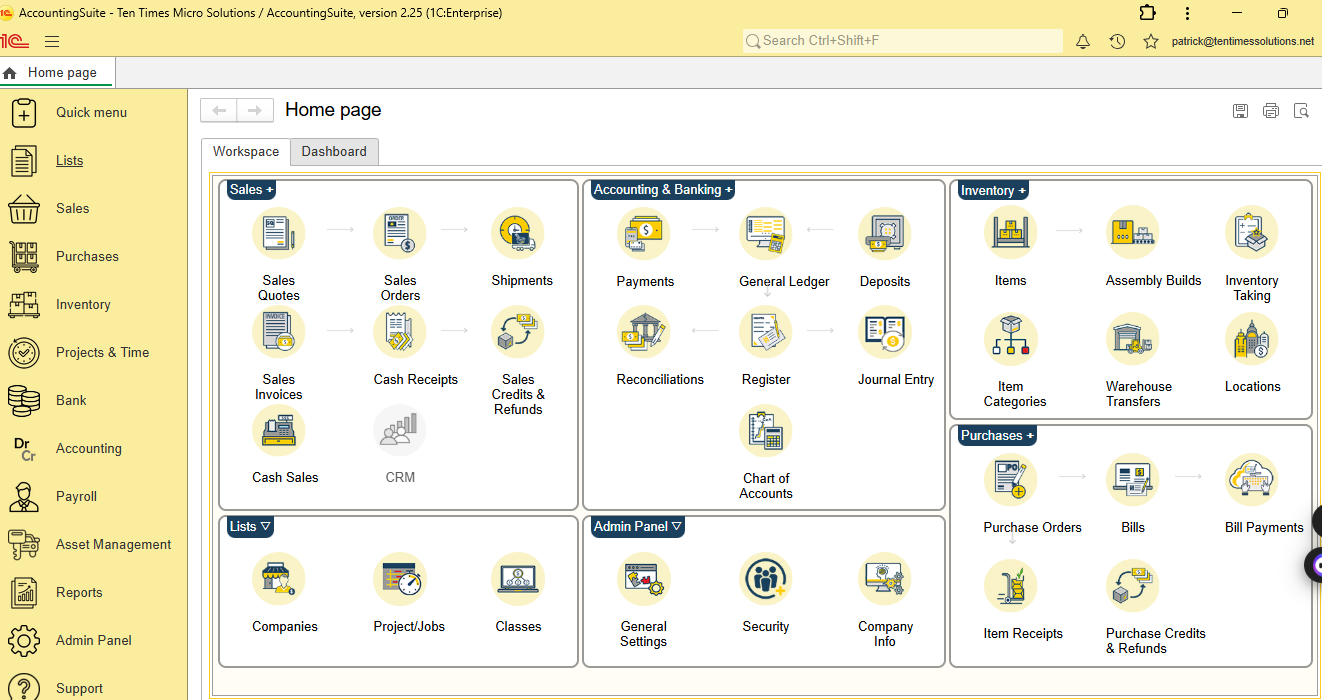
Task: Open the Sales Quotes icon
Action: coord(279,234)
